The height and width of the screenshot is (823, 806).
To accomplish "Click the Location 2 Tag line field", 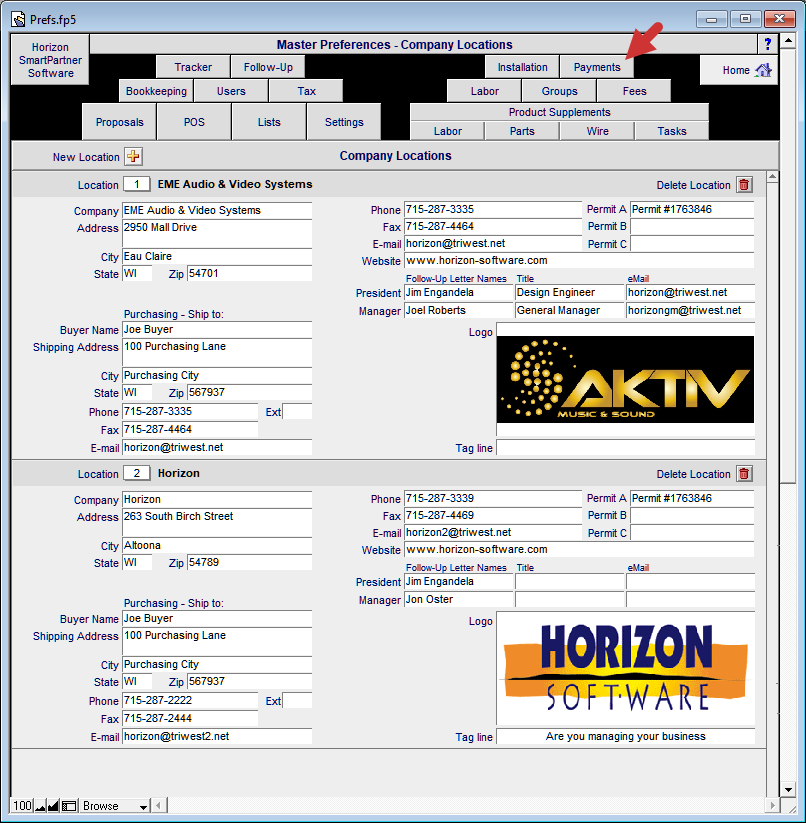I will tap(625, 736).
